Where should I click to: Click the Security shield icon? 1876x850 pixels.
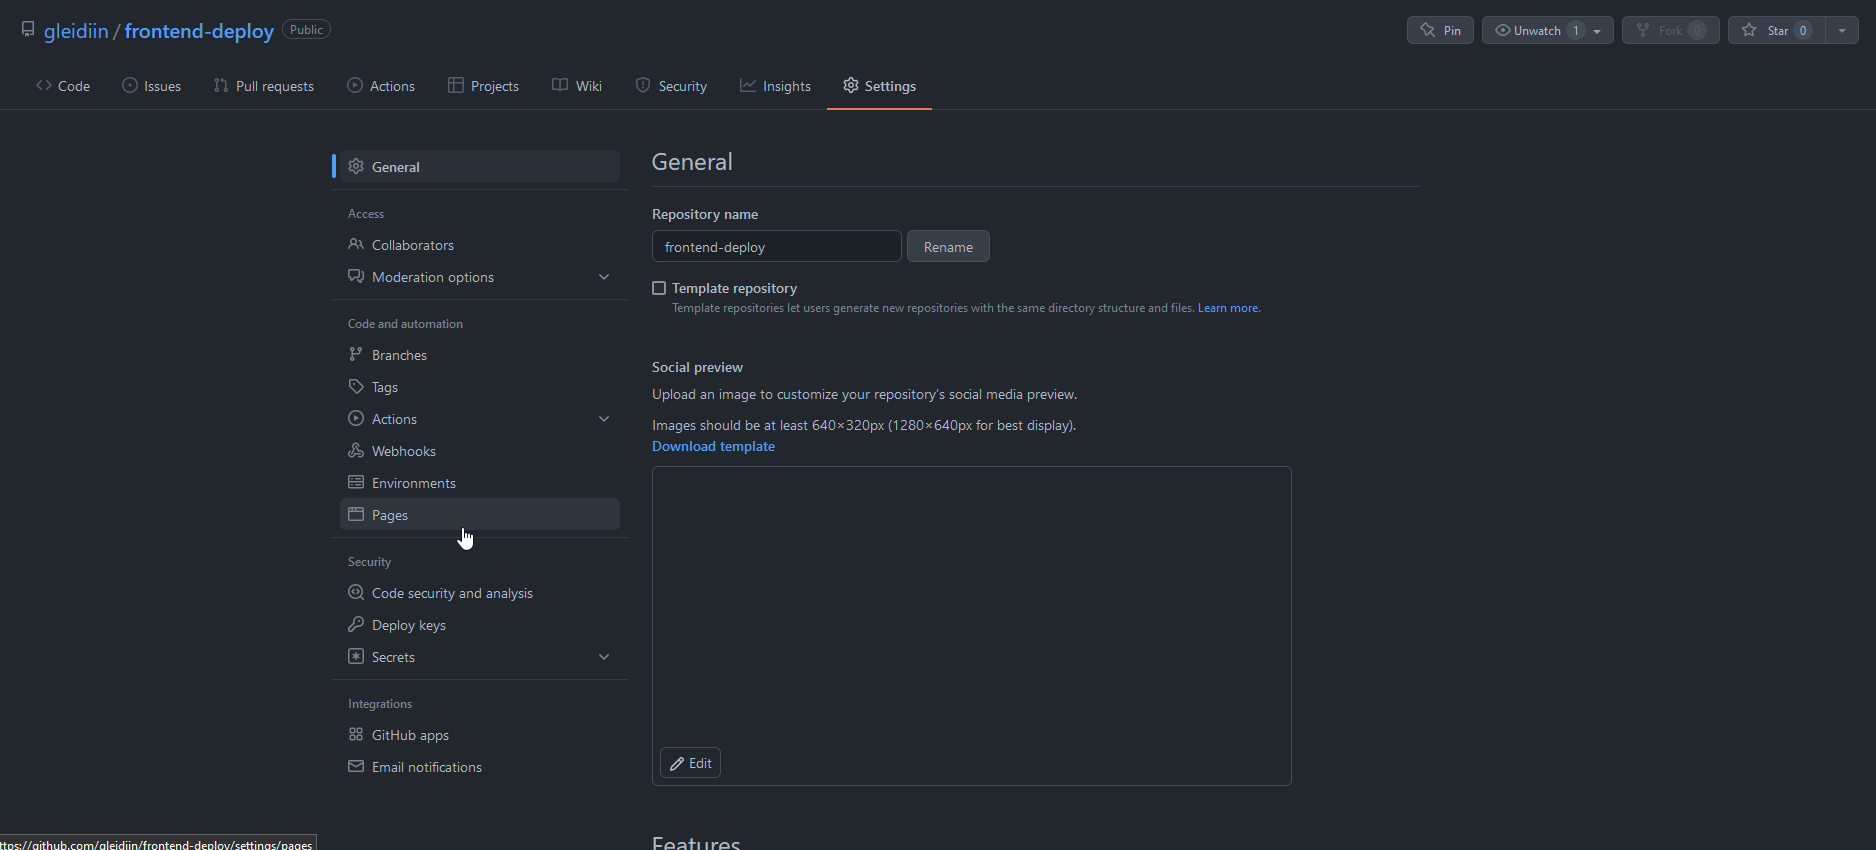pos(643,85)
